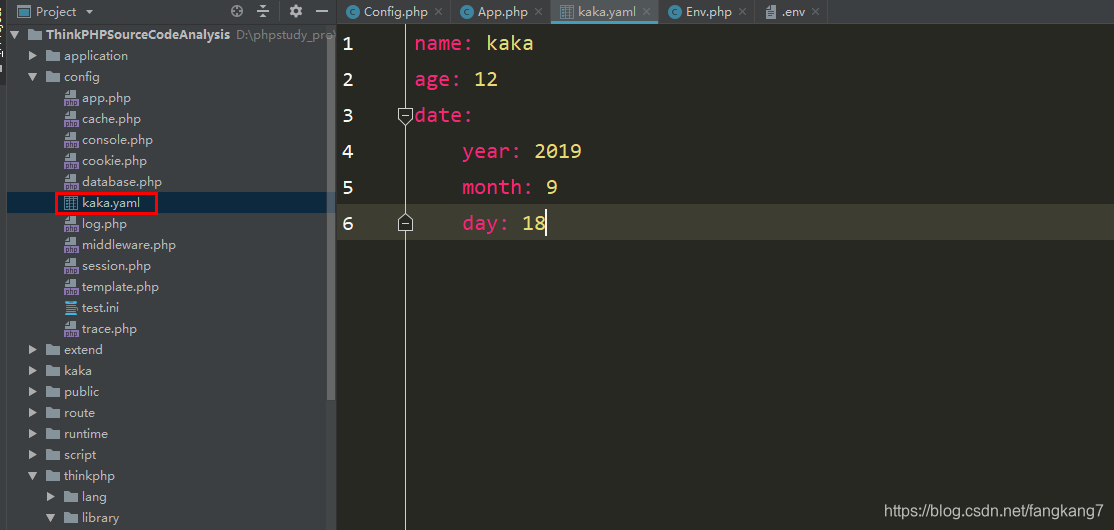Viewport: 1114px width, 530px height.
Task: Open the Project view dropdown
Action: point(89,12)
